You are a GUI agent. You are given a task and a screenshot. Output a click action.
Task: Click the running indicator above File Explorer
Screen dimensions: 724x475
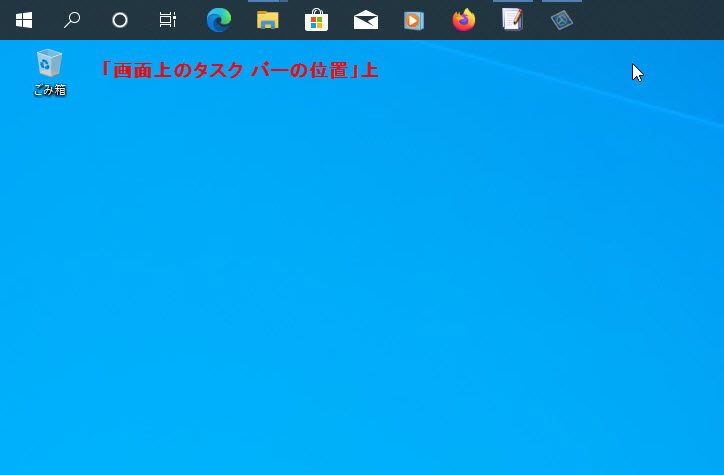(x=267, y=2)
